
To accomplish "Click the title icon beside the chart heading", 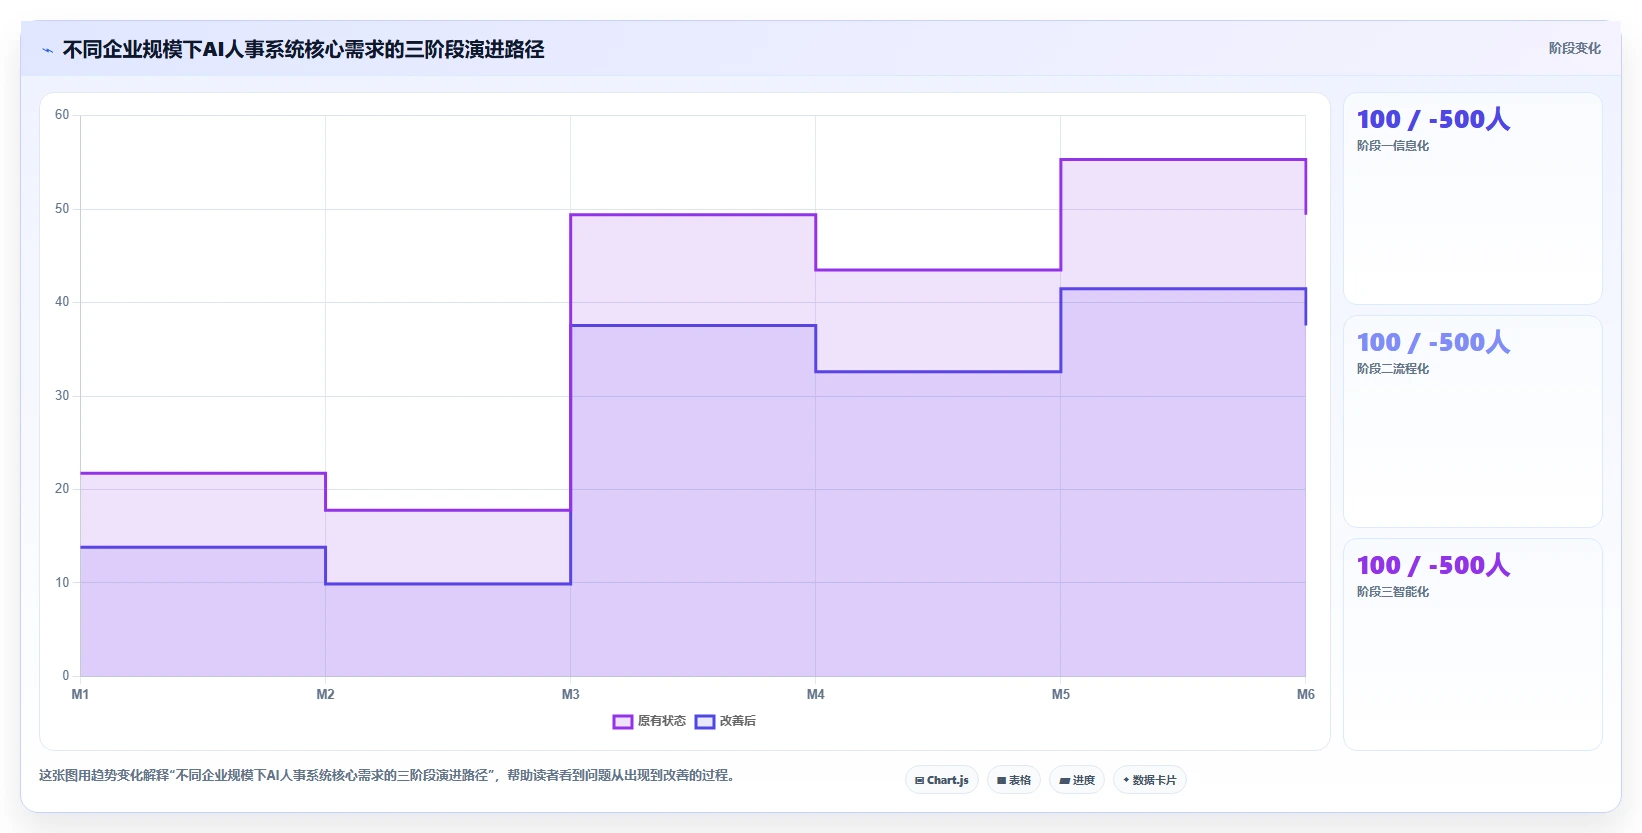I will click(47, 50).
